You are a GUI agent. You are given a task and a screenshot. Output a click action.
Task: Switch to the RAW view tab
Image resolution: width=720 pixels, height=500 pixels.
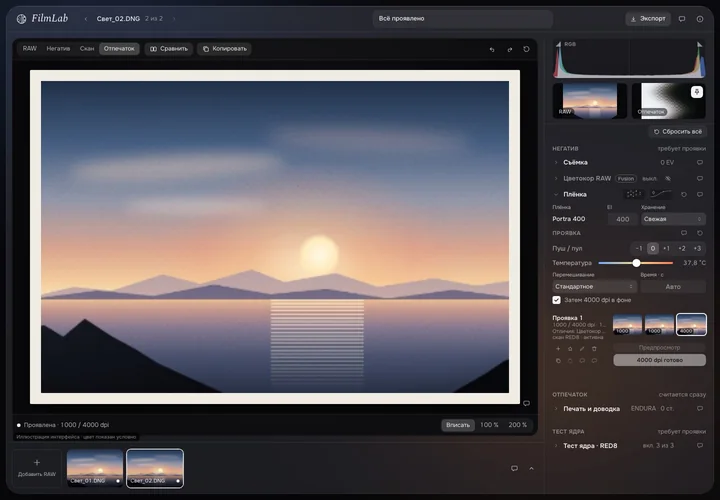point(30,49)
